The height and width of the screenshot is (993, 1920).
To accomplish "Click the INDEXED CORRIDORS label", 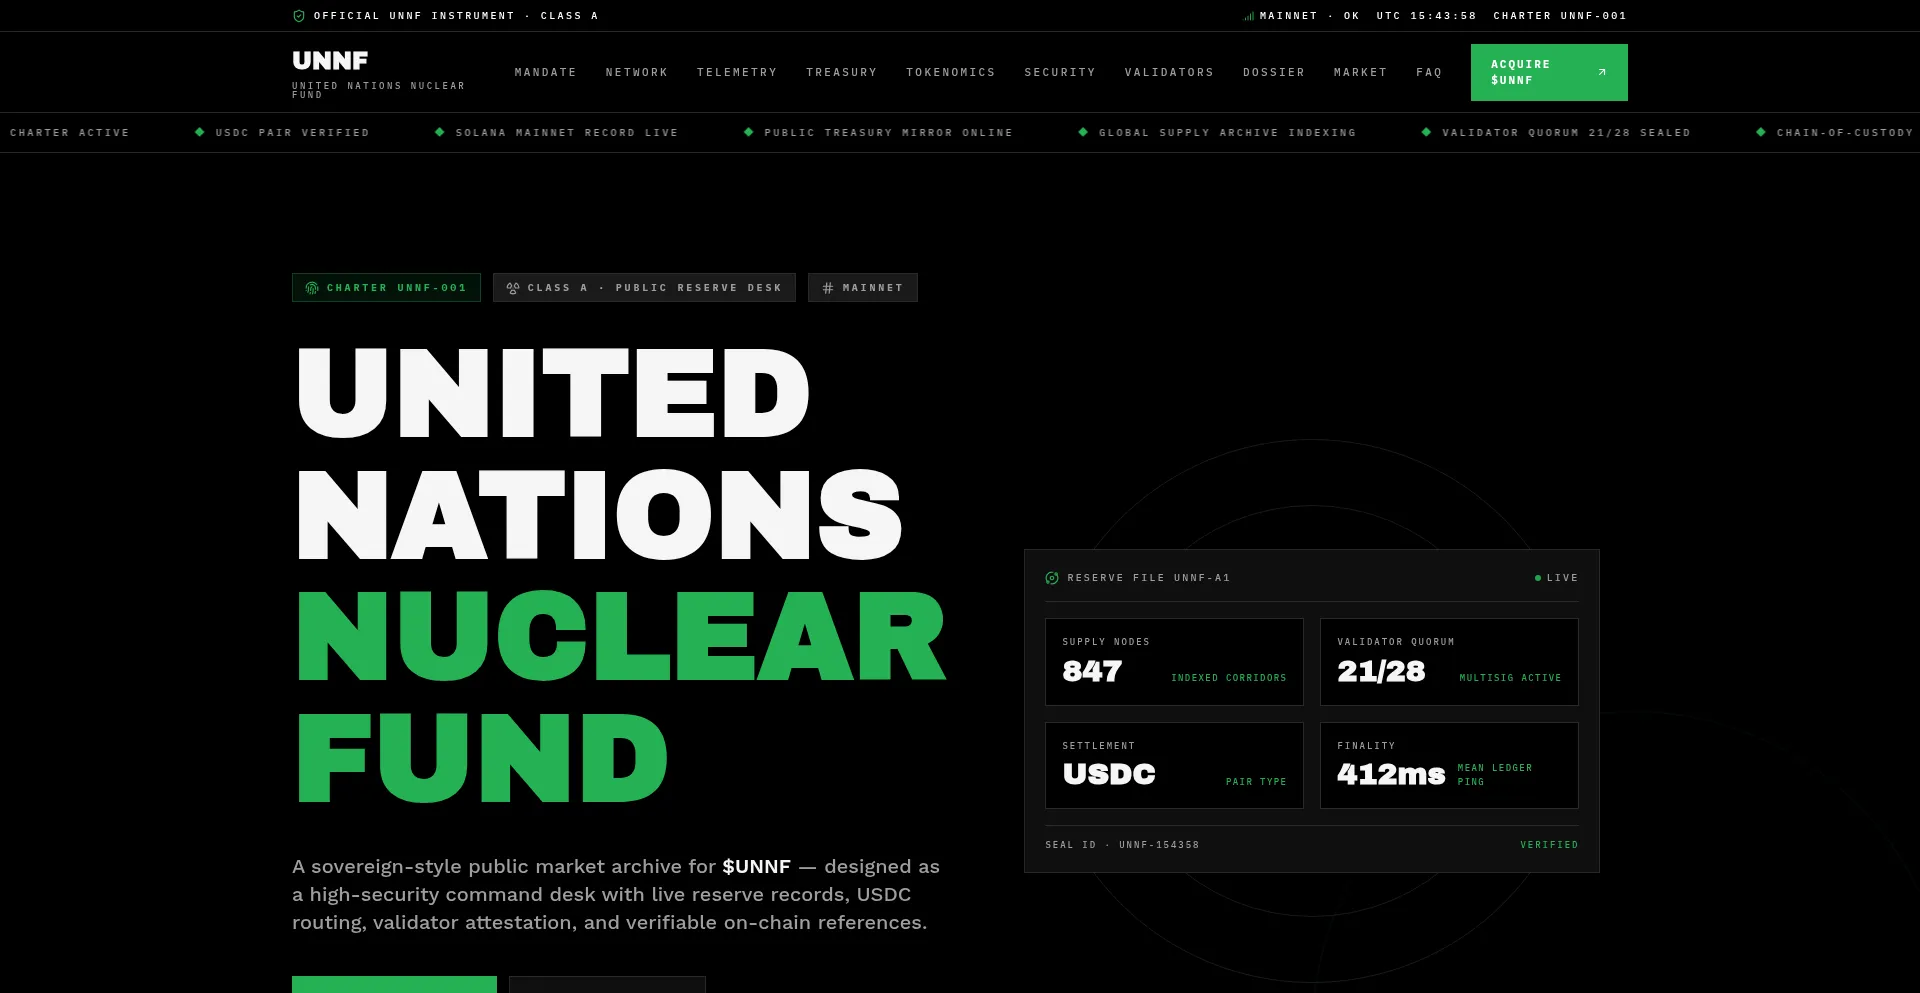I will point(1229,678).
